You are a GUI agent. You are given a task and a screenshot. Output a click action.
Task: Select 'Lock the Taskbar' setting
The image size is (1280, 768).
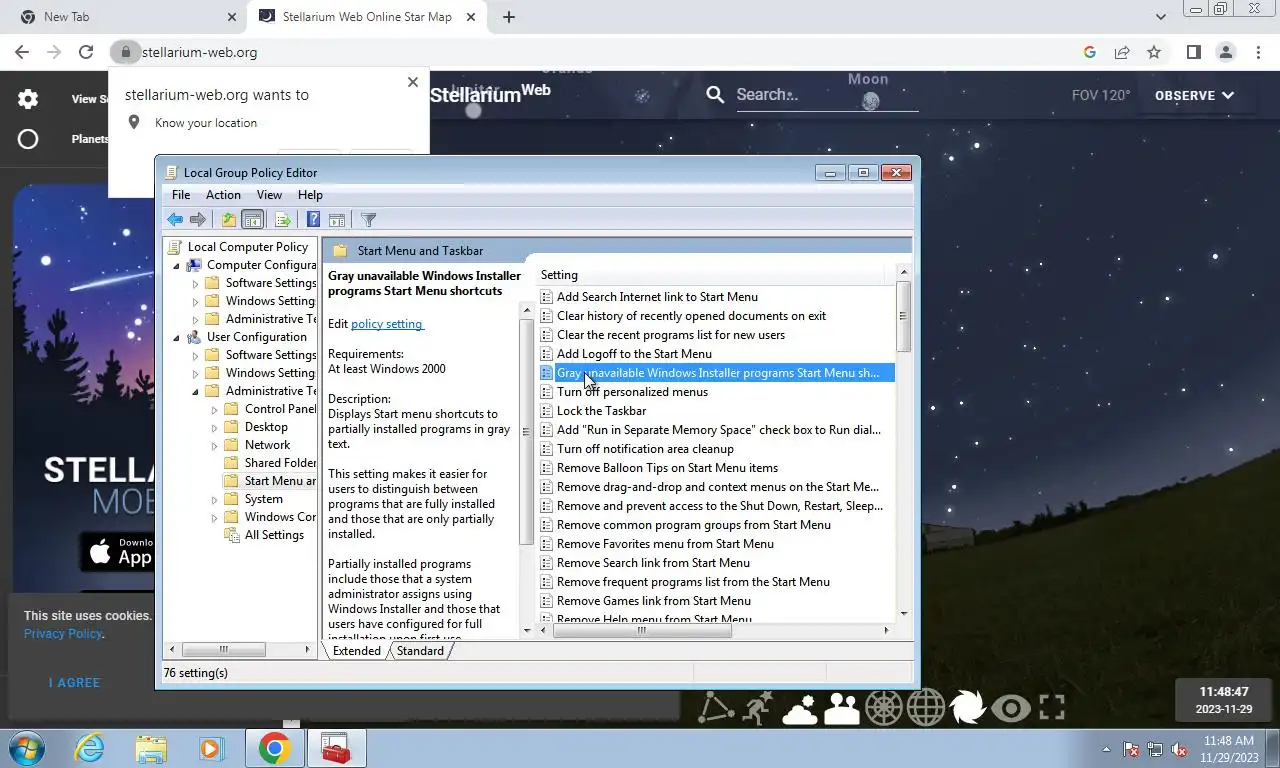[x=601, y=411]
